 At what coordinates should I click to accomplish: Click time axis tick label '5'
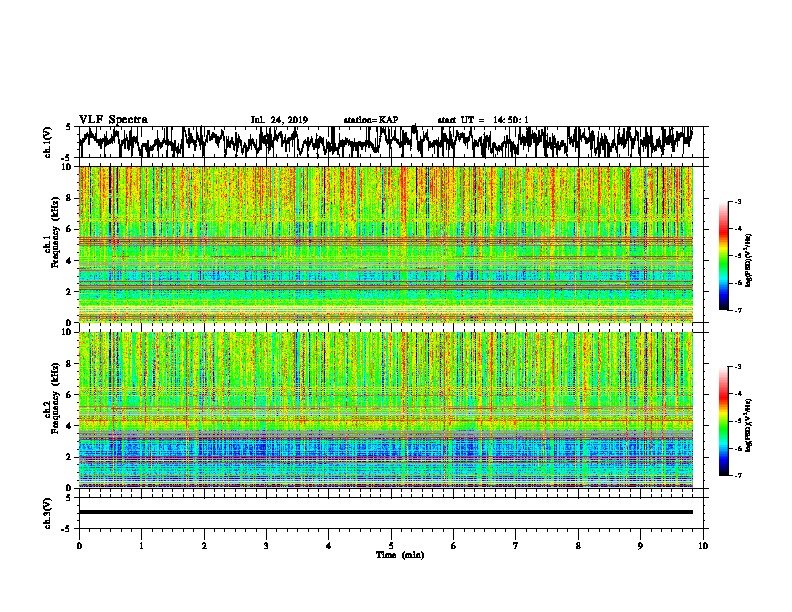click(x=391, y=546)
